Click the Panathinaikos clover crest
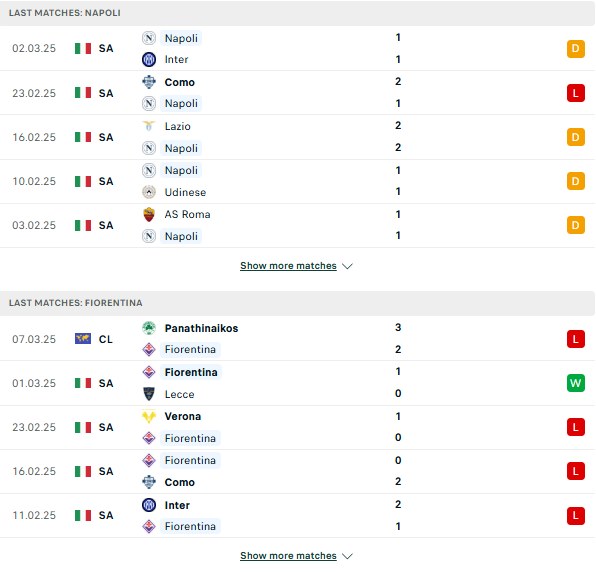Viewport: 596px width, 574px height. click(x=149, y=328)
